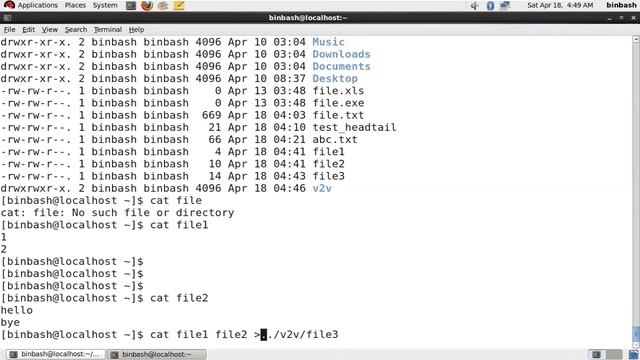Click the './v2v/file3' path on command line

(302, 335)
